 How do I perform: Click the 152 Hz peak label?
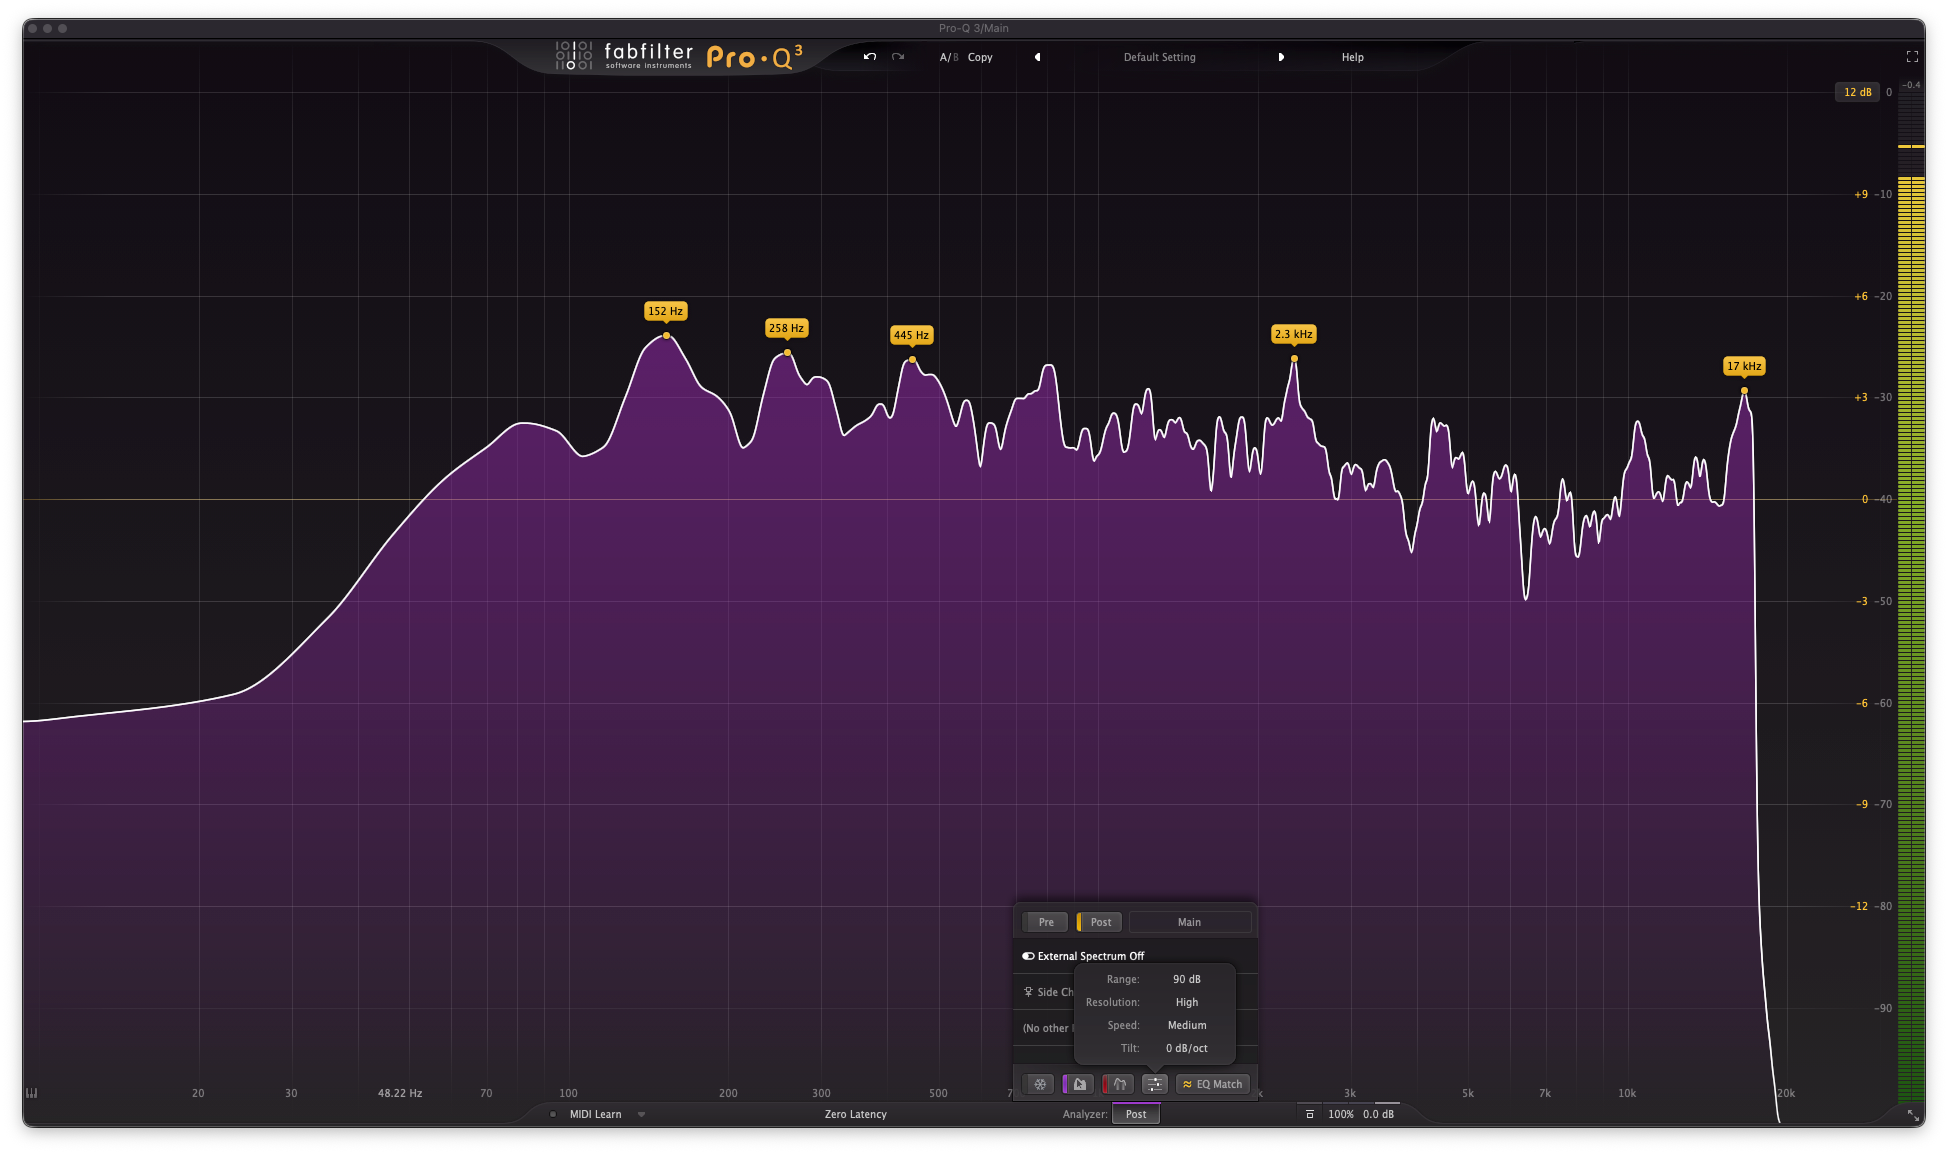point(666,311)
